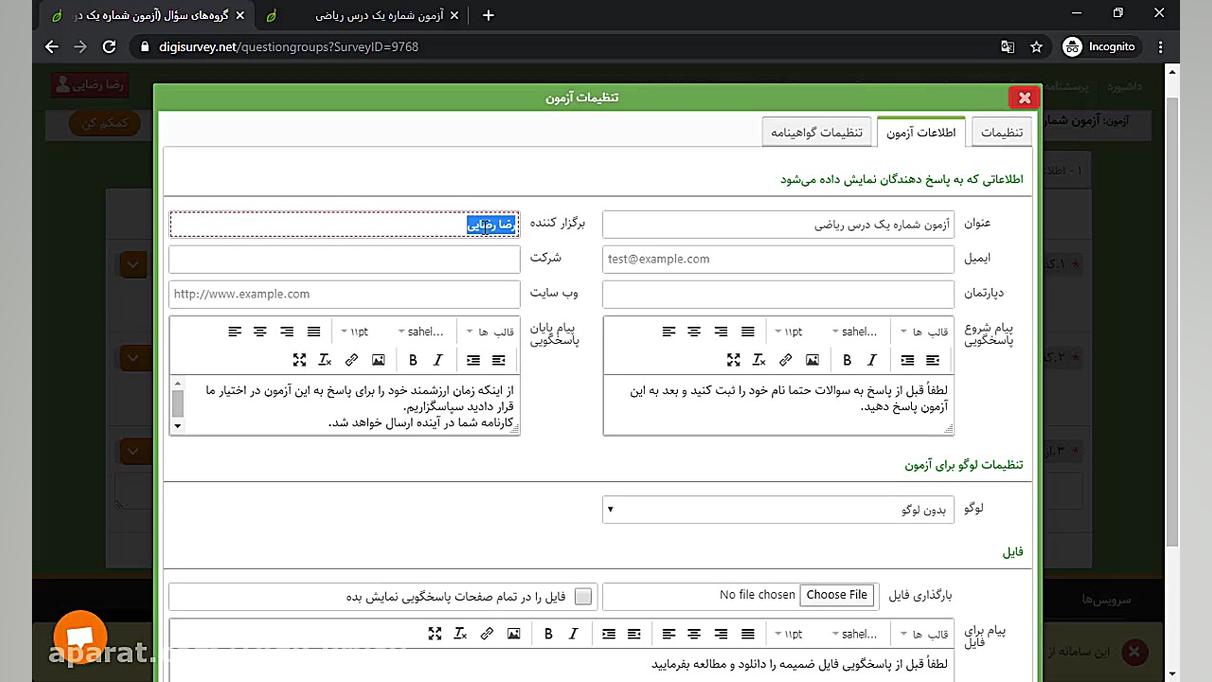Align left in start message editor
The image size is (1212, 682).
coord(668,332)
